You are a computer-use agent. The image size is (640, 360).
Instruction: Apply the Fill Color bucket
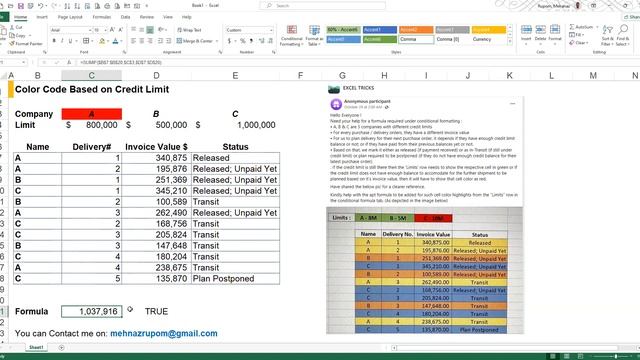[102, 41]
